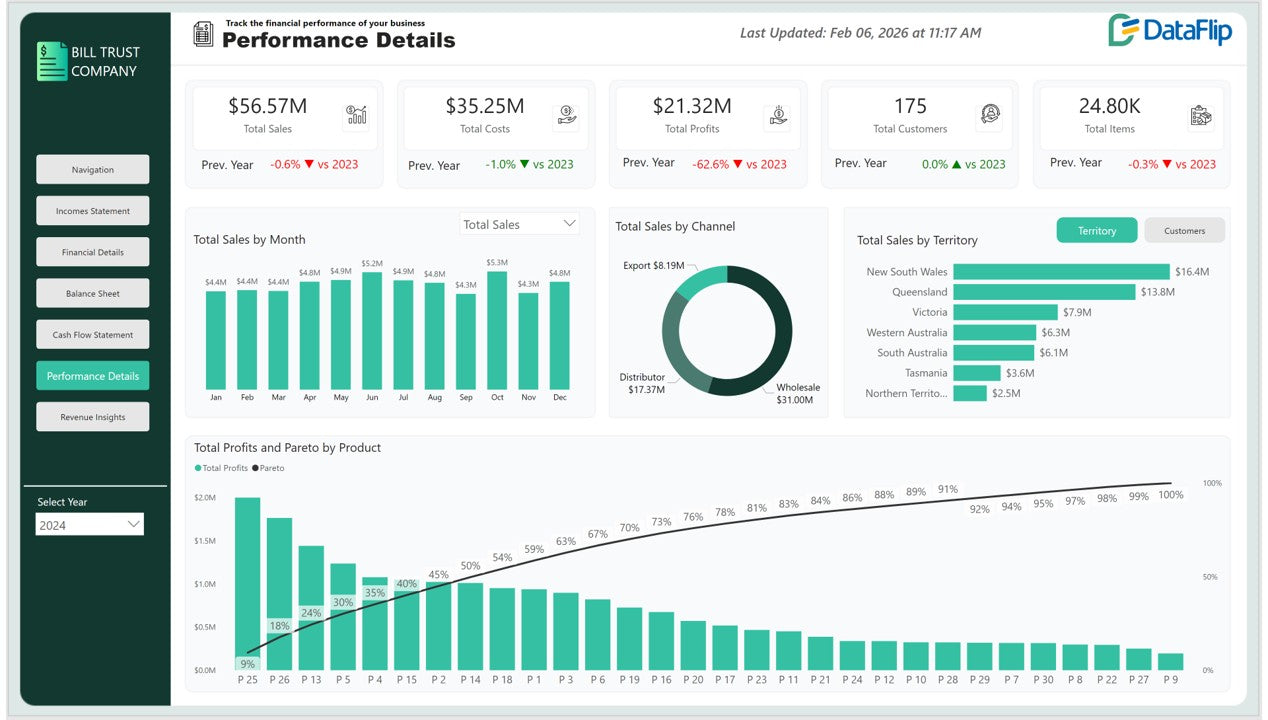The height and width of the screenshot is (720, 1268).
Task: Click the DataFlip logo
Action: click(x=1170, y=31)
